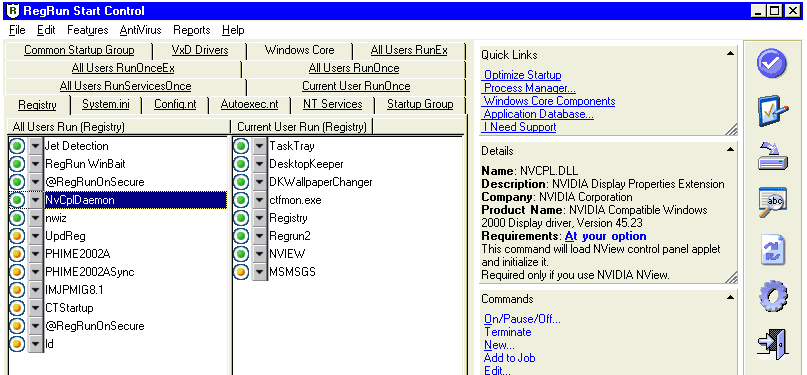This screenshot has width=807, height=375.
Task: Select the 'ld' entry in All Users list
Action: (49, 344)
